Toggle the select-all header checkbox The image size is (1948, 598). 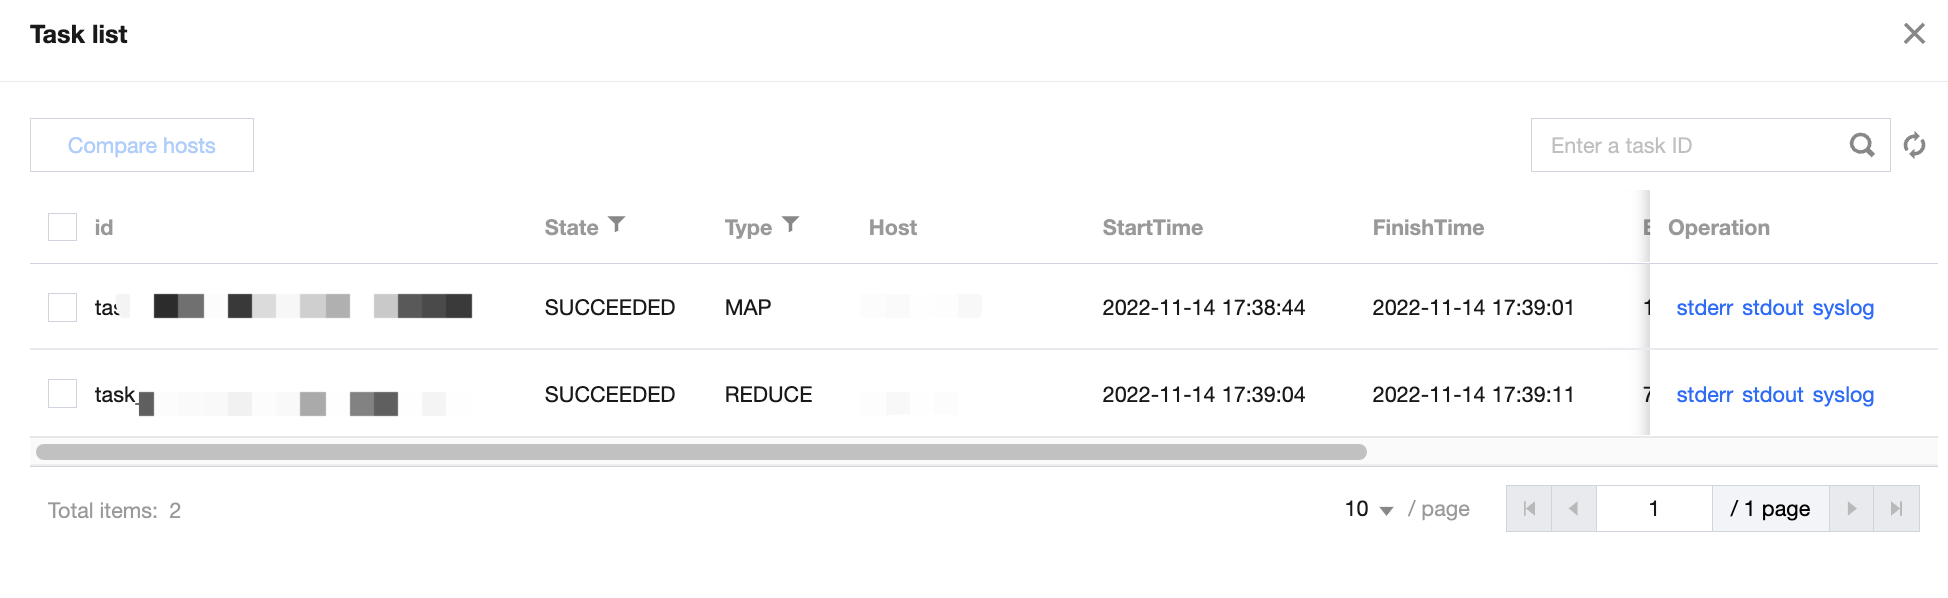coord(63,227)
